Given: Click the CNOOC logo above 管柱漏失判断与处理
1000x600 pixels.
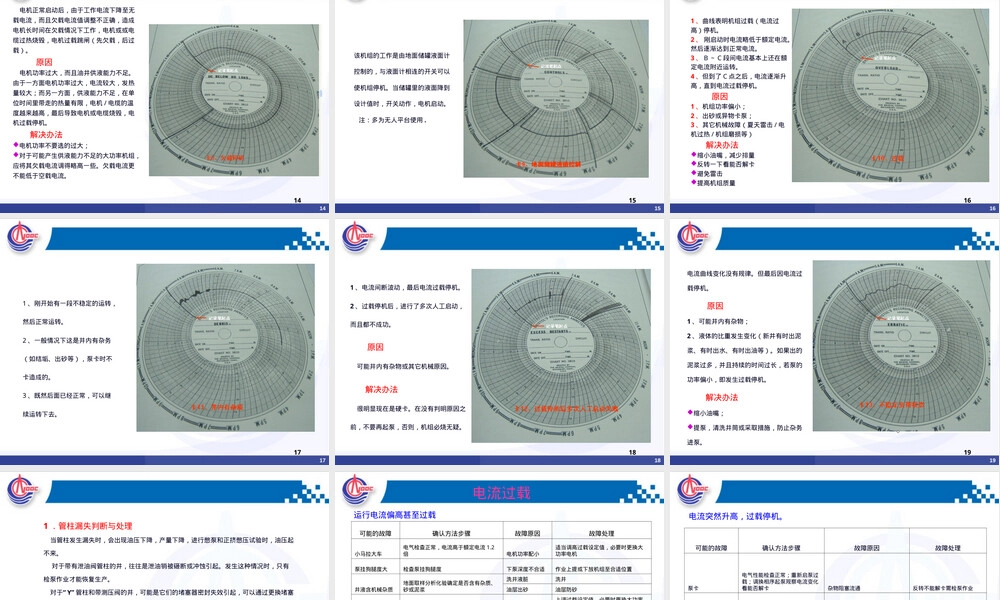Looking at the screenshot, I should [x=23, y=490].
